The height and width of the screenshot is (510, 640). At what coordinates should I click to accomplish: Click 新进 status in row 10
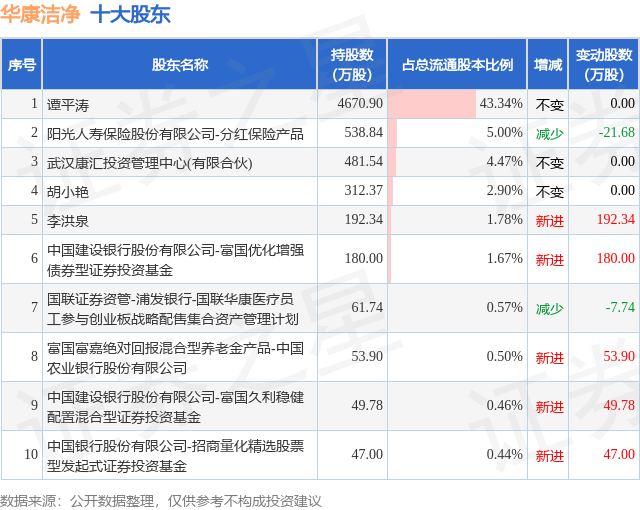pyautogui.click(x=549, y=455)
